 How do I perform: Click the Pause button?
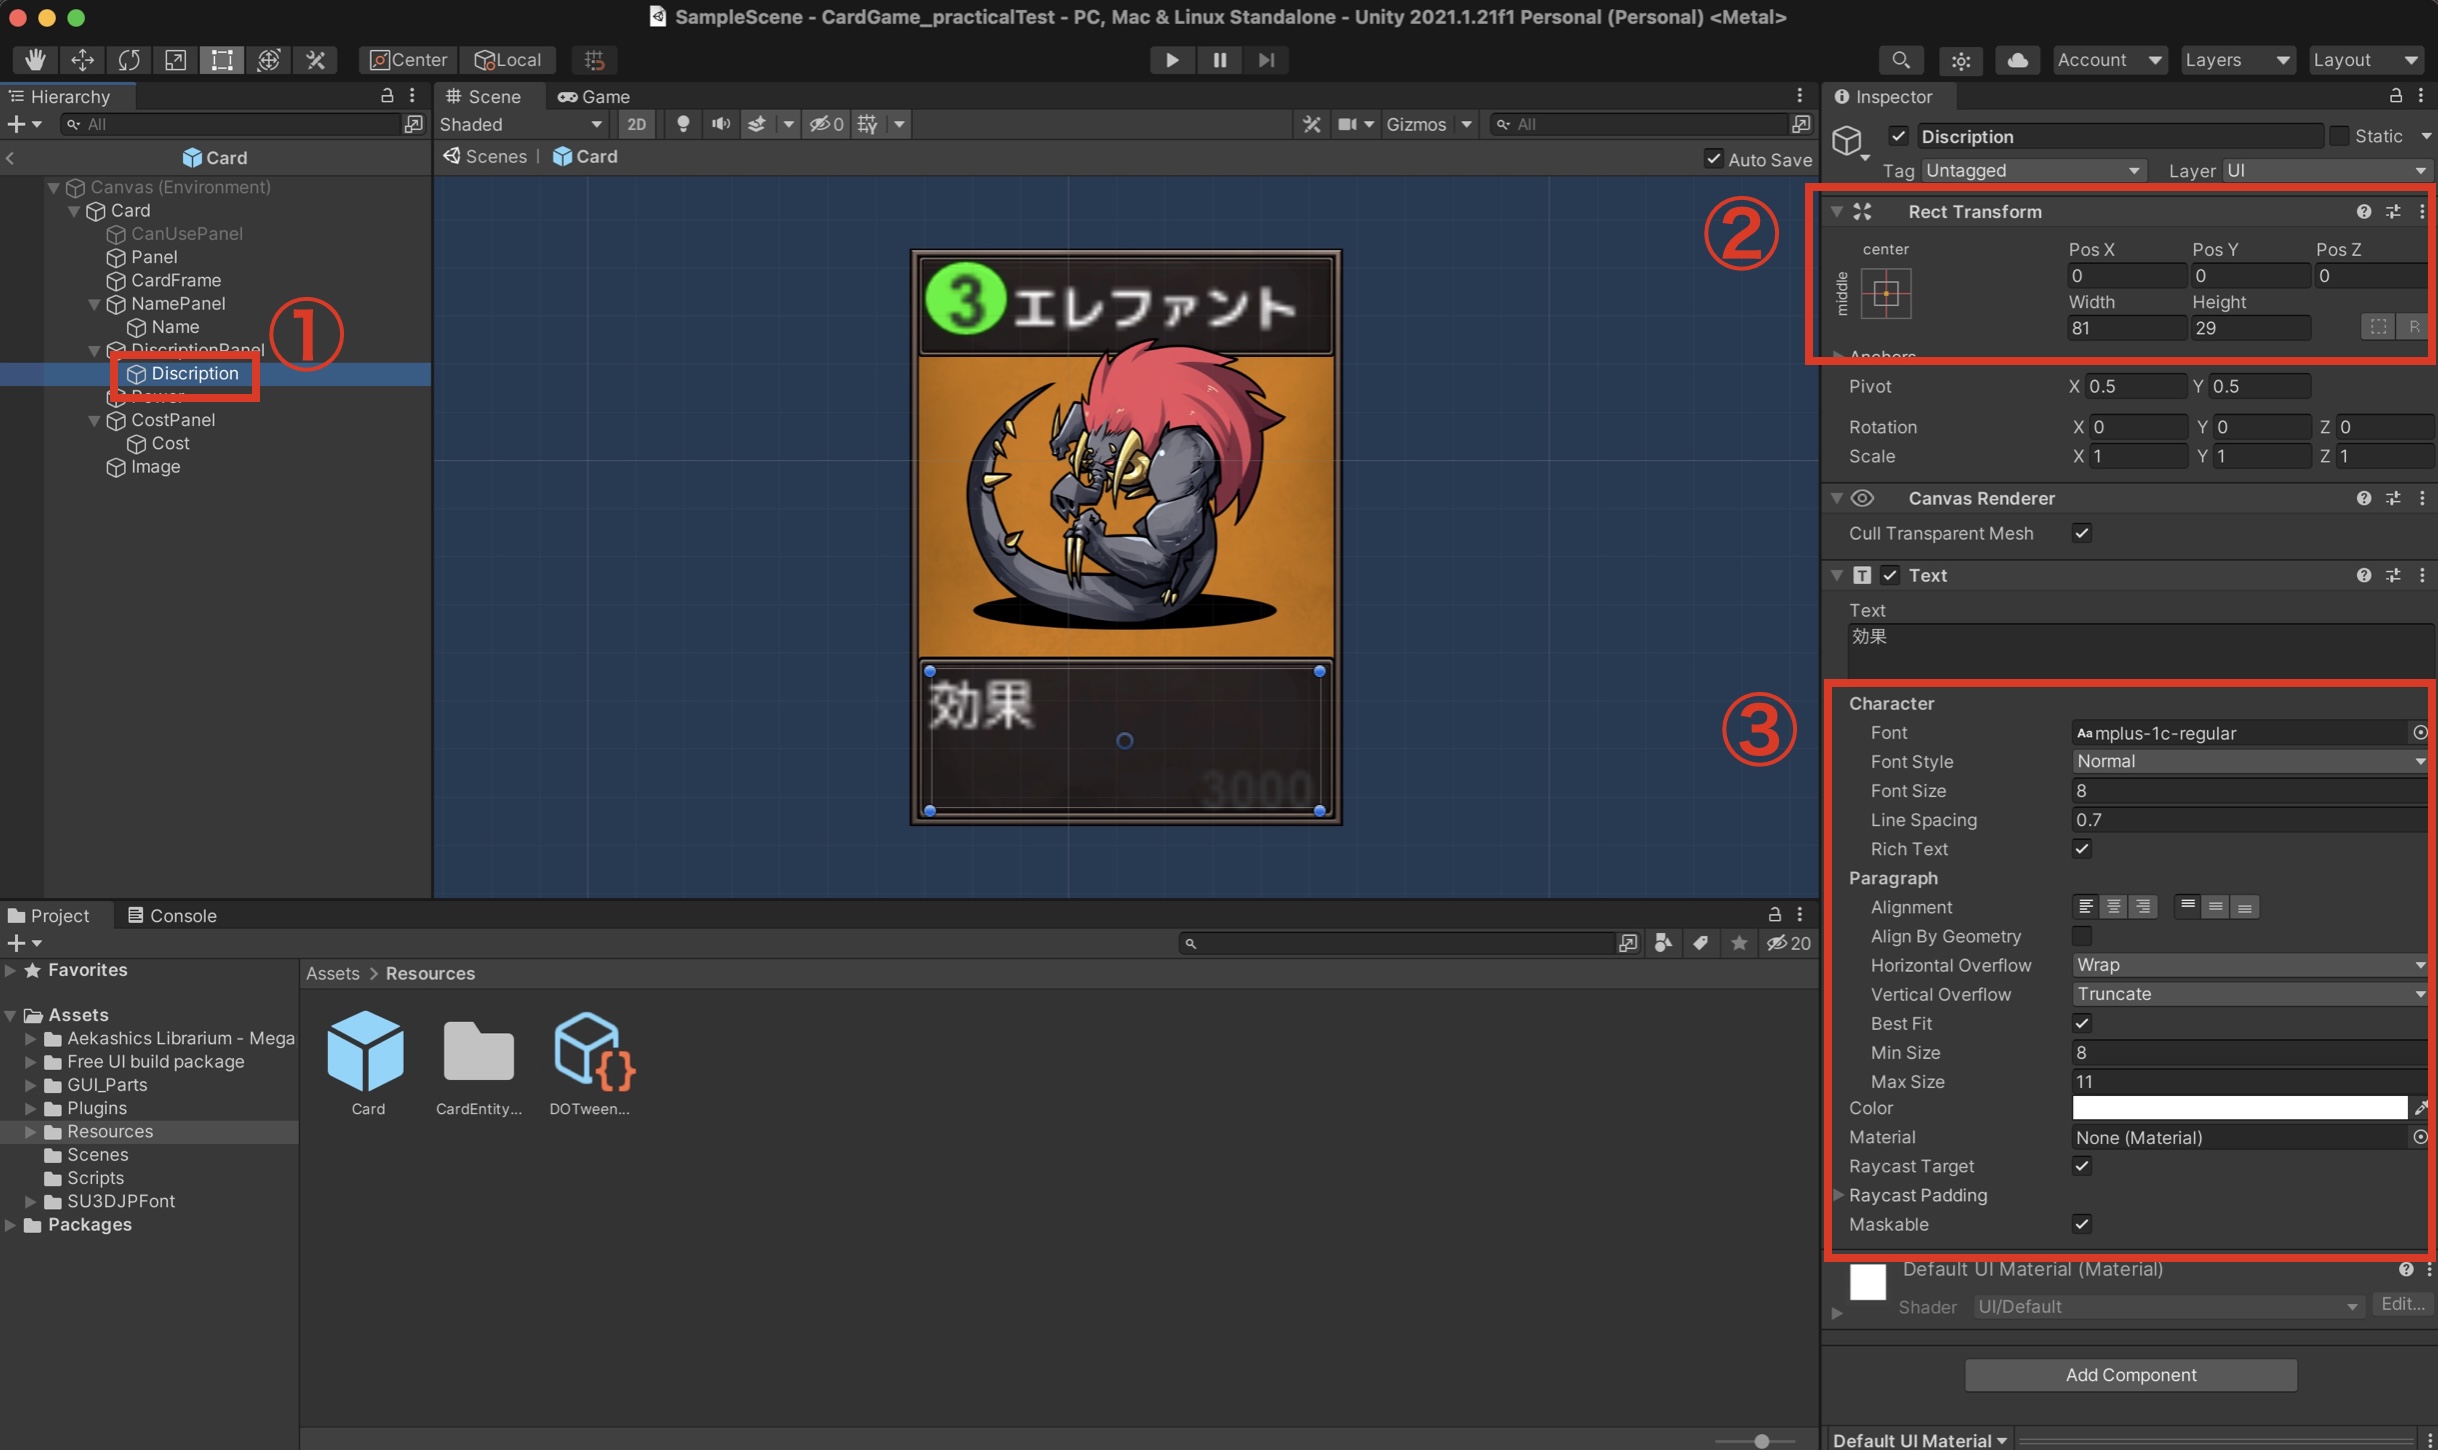pos(1219,60)
